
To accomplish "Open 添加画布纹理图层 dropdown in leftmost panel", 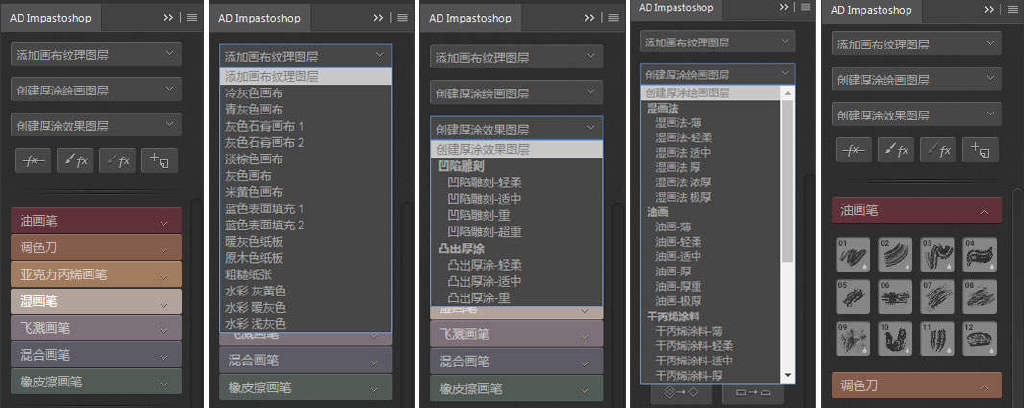I will tap(97, 54).
